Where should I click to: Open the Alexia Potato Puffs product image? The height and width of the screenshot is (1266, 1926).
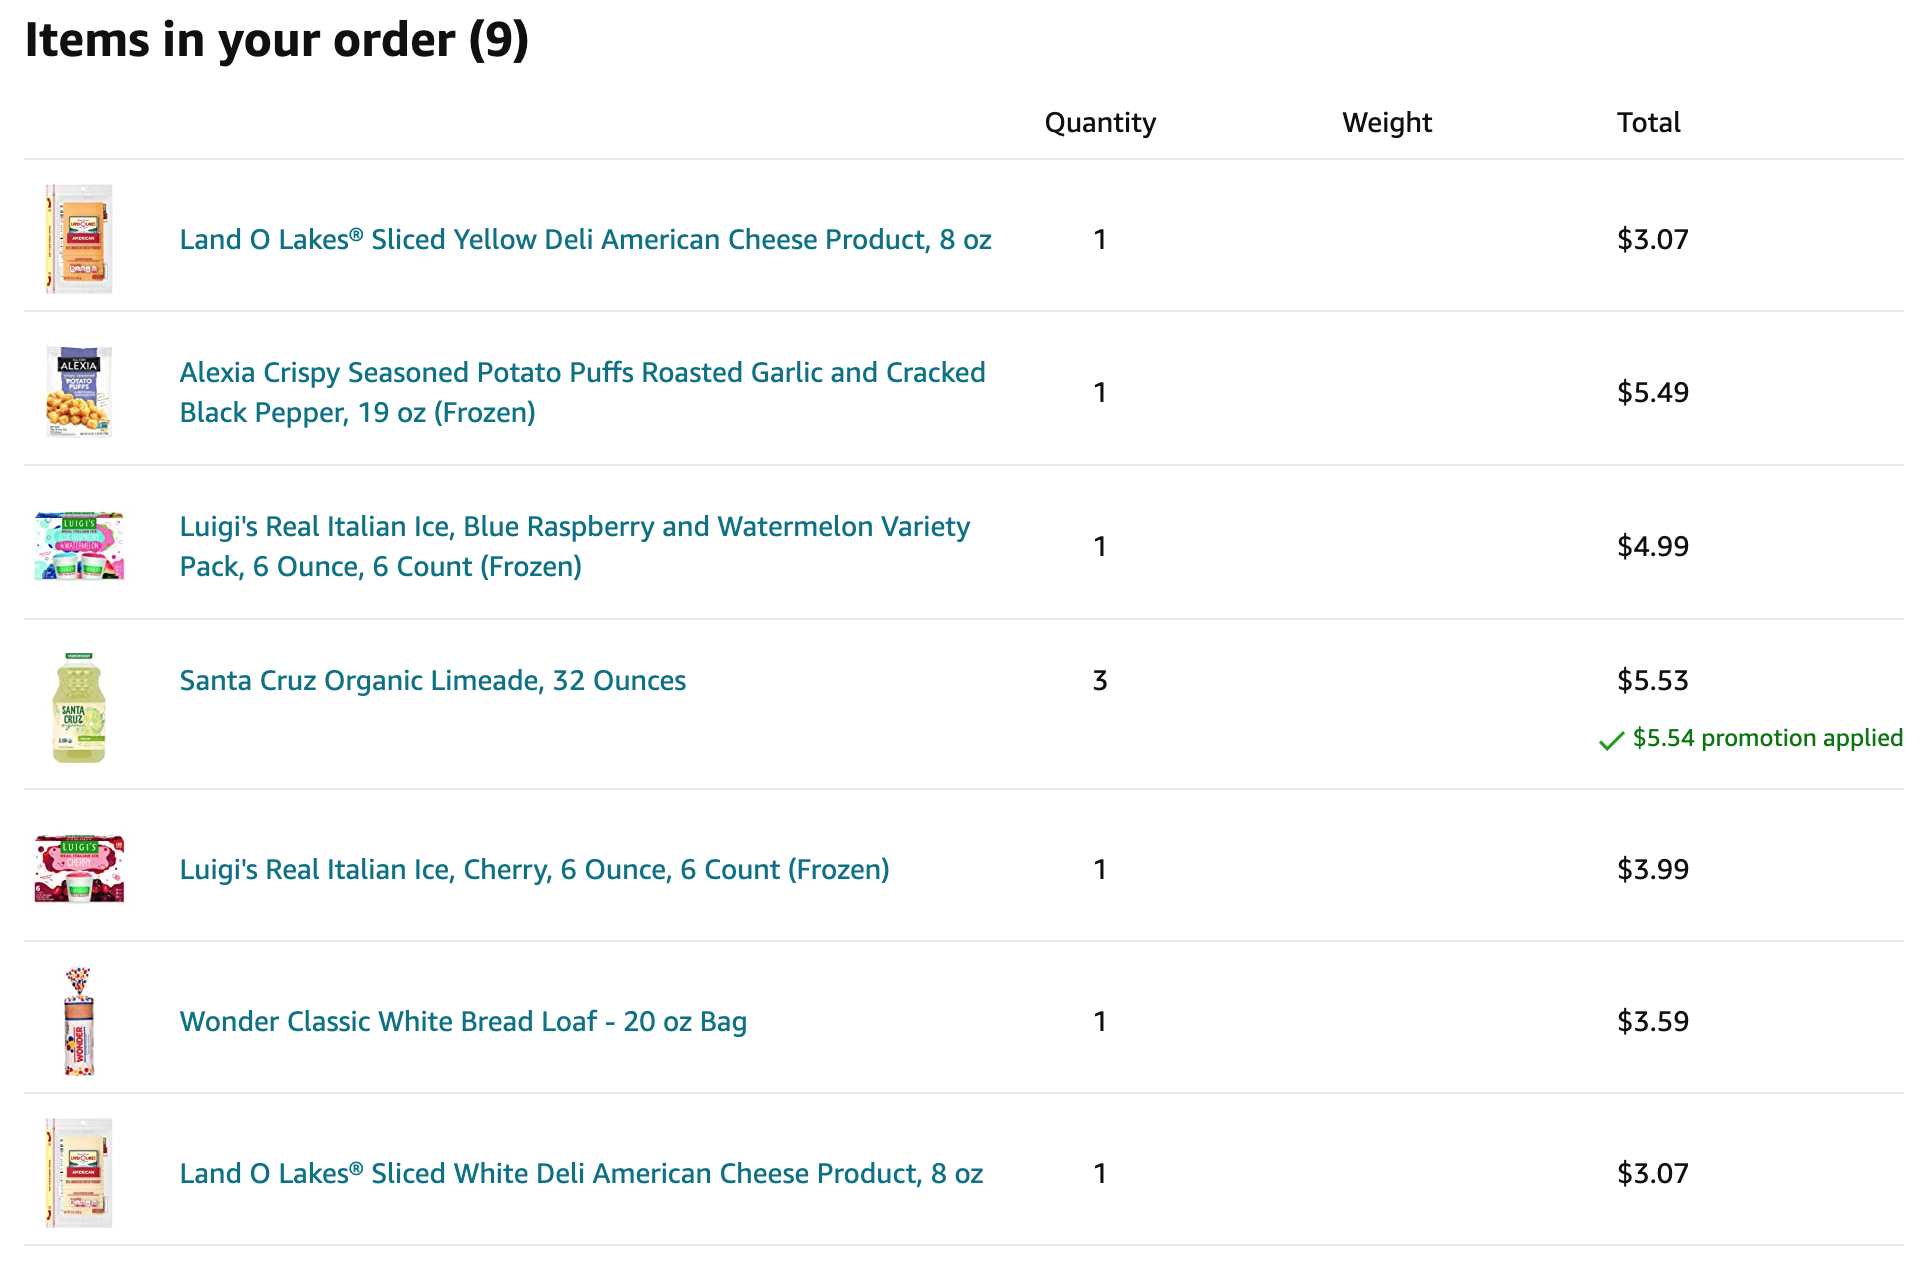point(79,392)
